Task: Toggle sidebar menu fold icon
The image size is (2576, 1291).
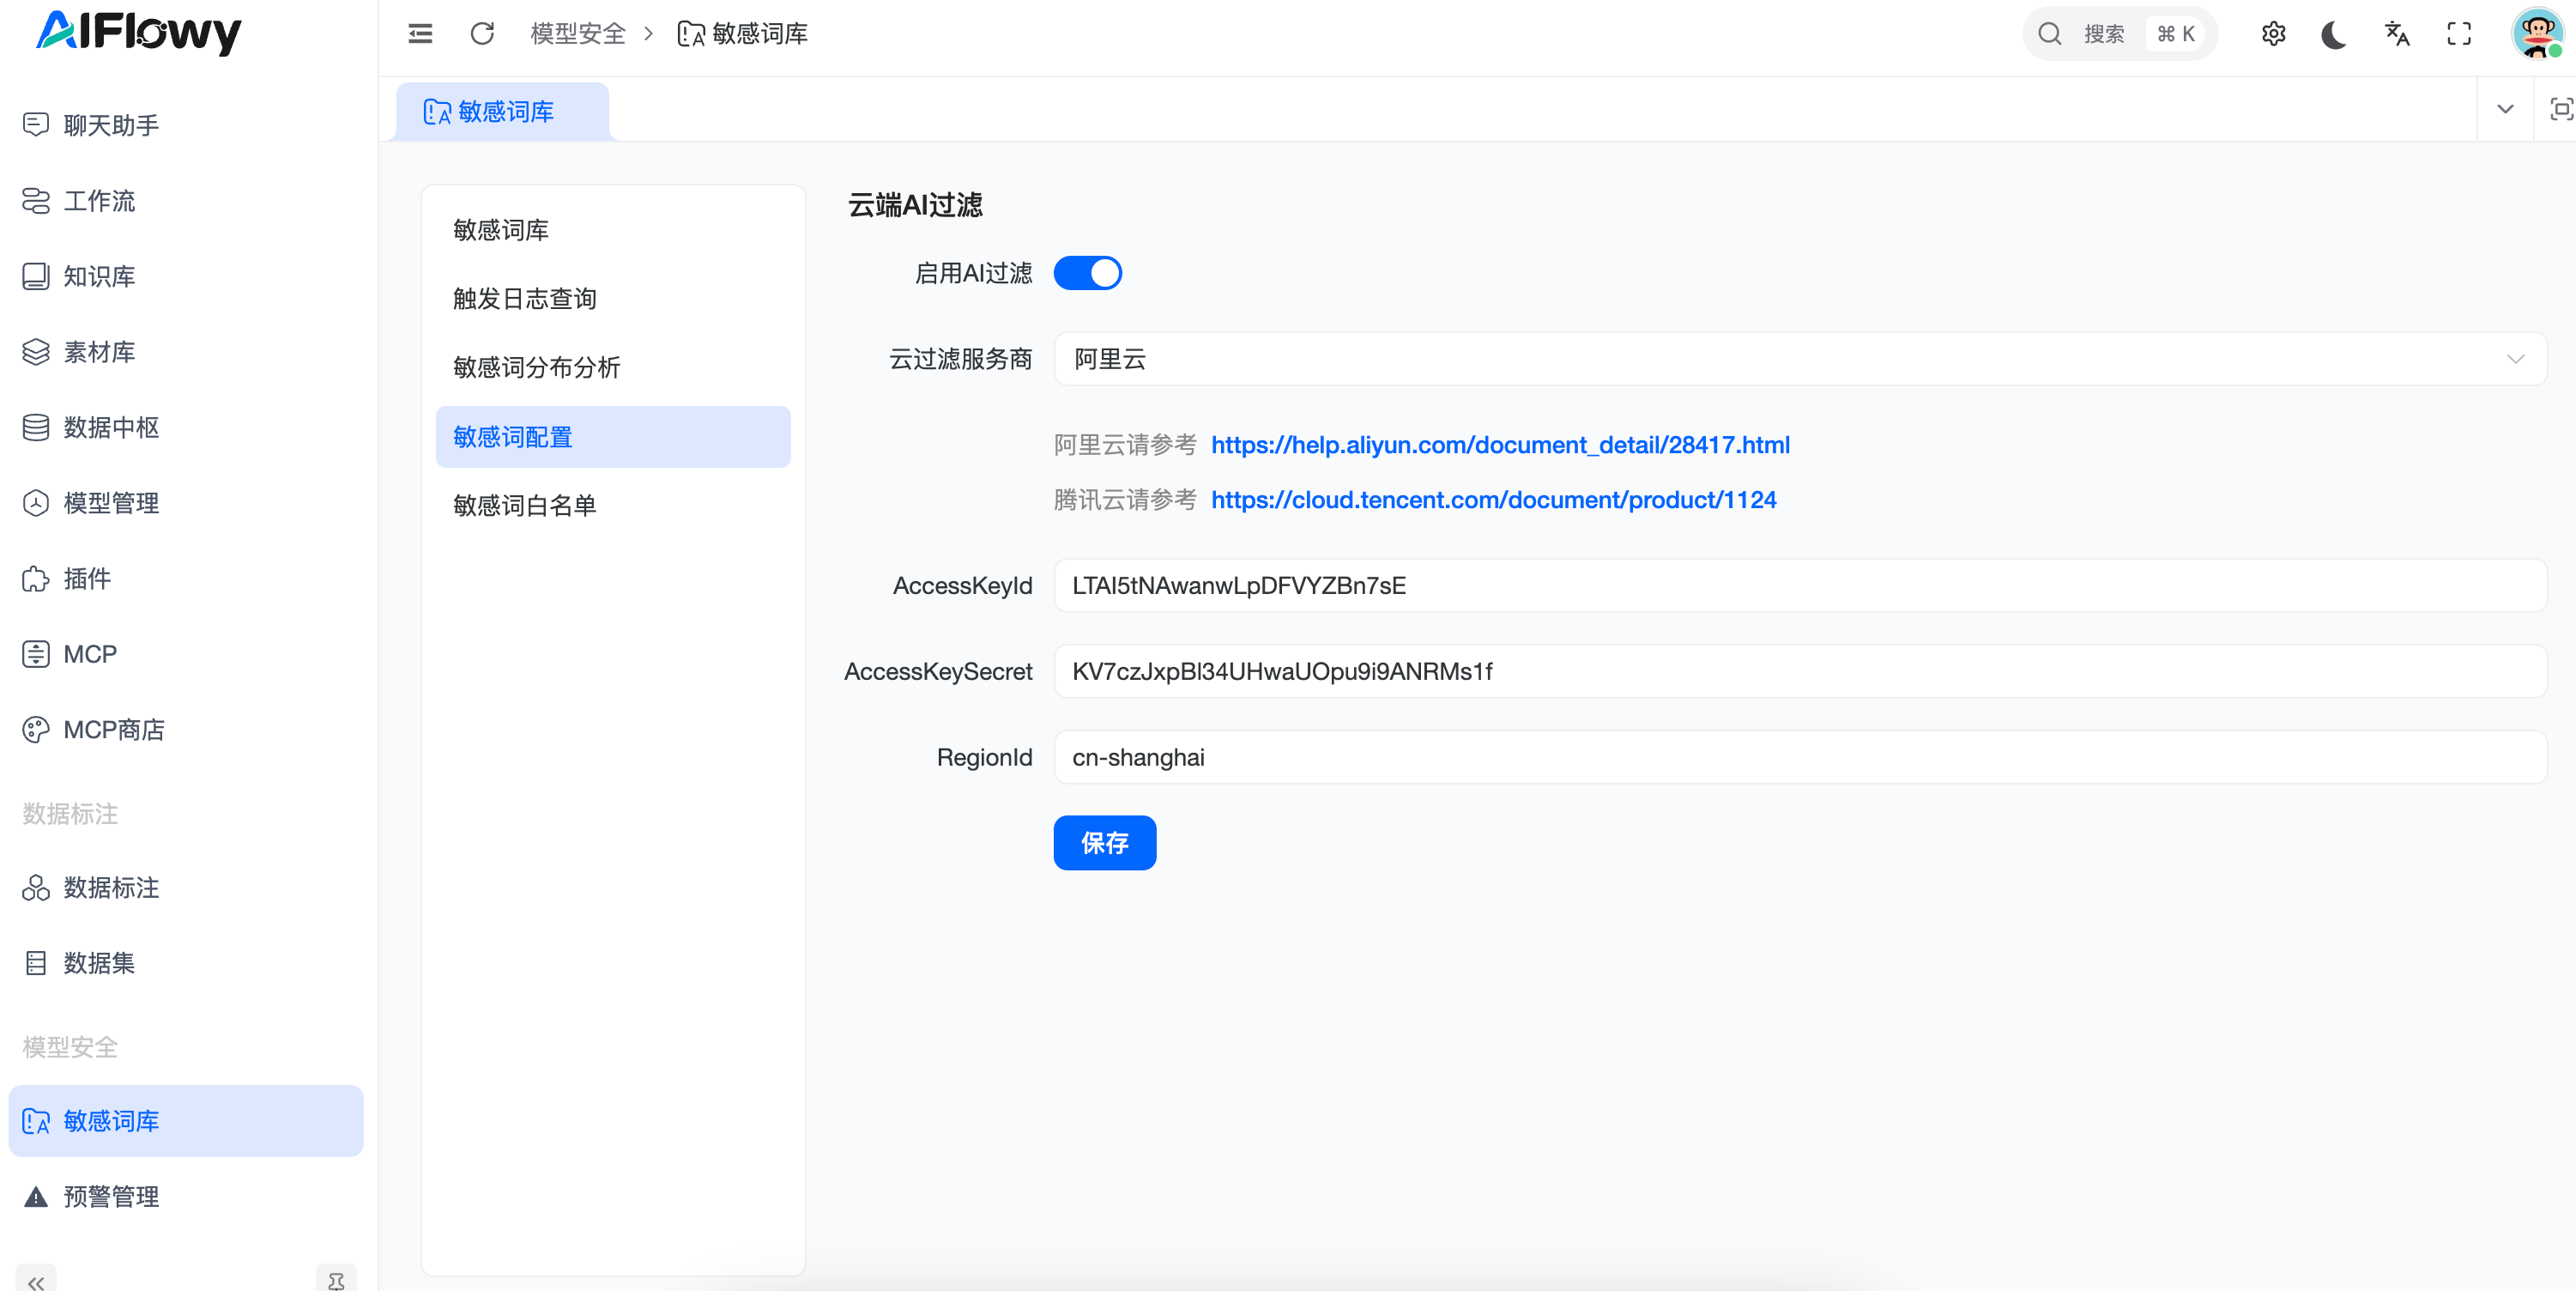Action: coord(420,34)
